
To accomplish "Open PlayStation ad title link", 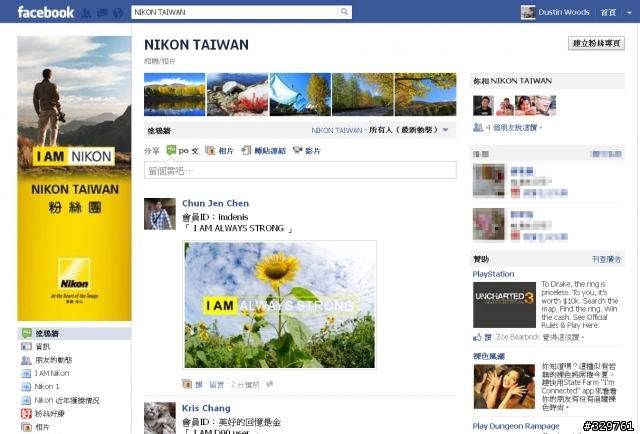I will click(493, 274).
